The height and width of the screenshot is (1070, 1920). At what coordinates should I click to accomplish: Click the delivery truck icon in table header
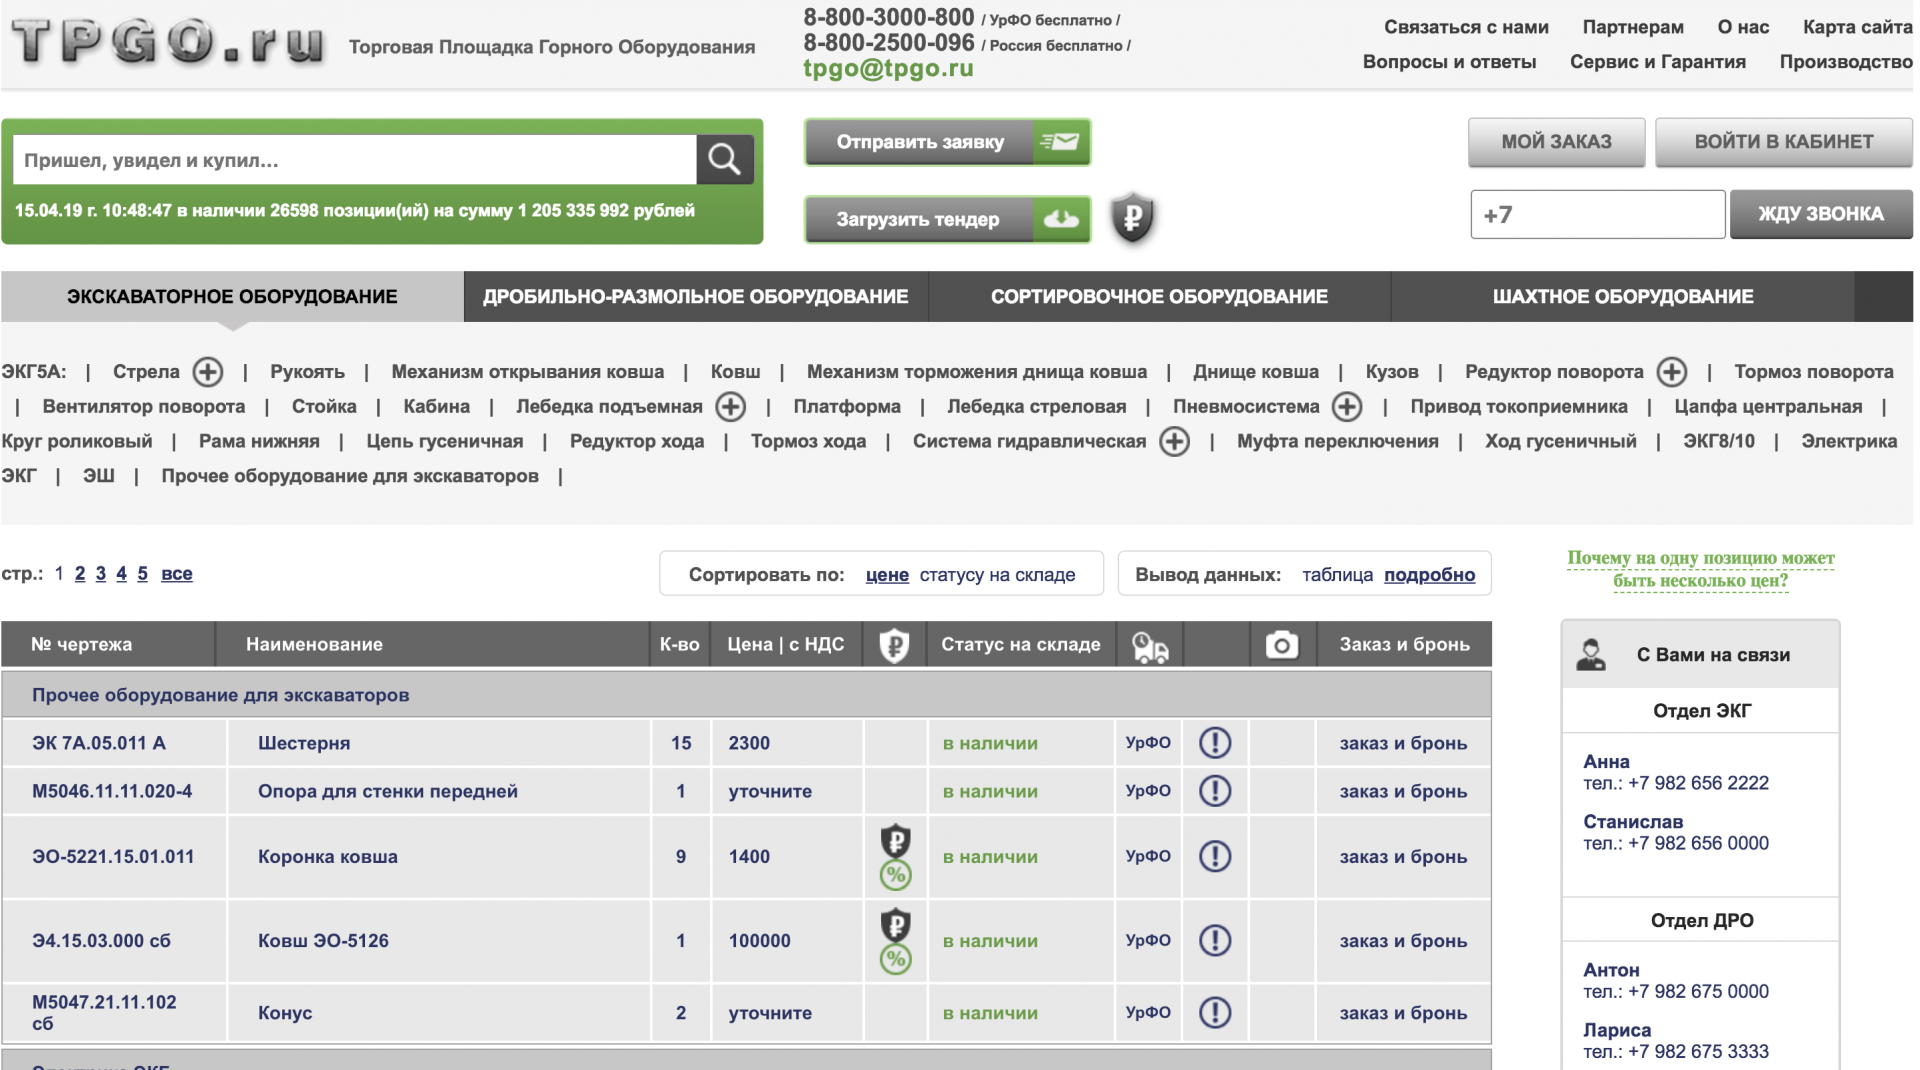(x=1149, y=646)
